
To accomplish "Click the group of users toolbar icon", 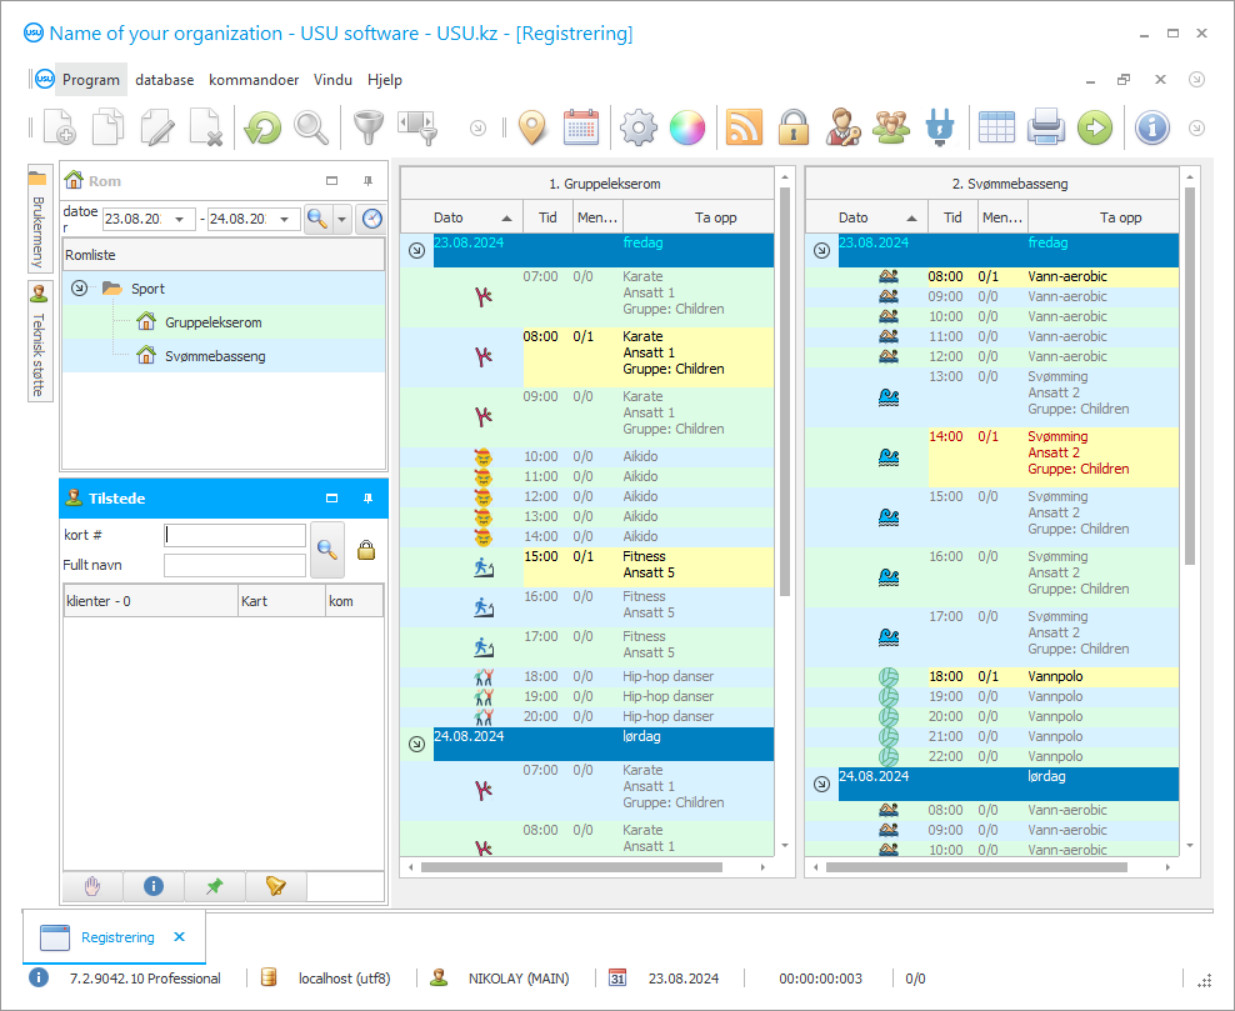I will point(891,128).
